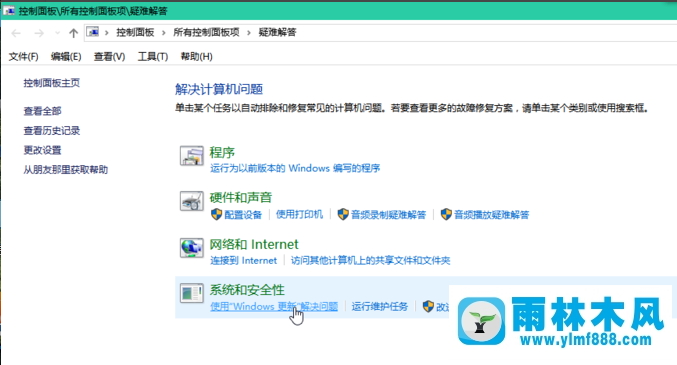Image resolution: width=677 pixels, height=365 pixels.
Task: Open the 查看(V) menu
Action: (109, 57)
